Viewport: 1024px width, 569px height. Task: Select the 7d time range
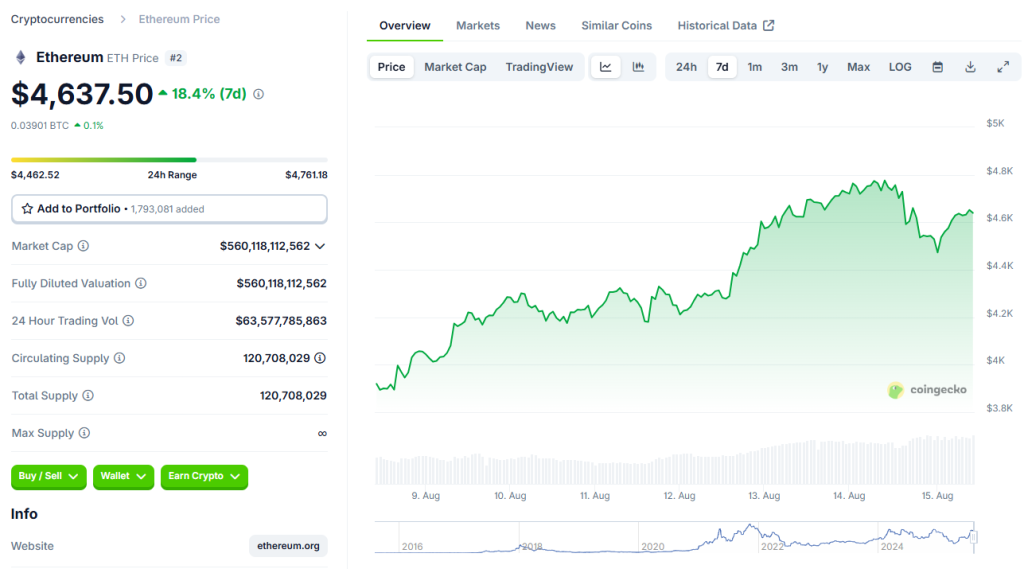722,67
